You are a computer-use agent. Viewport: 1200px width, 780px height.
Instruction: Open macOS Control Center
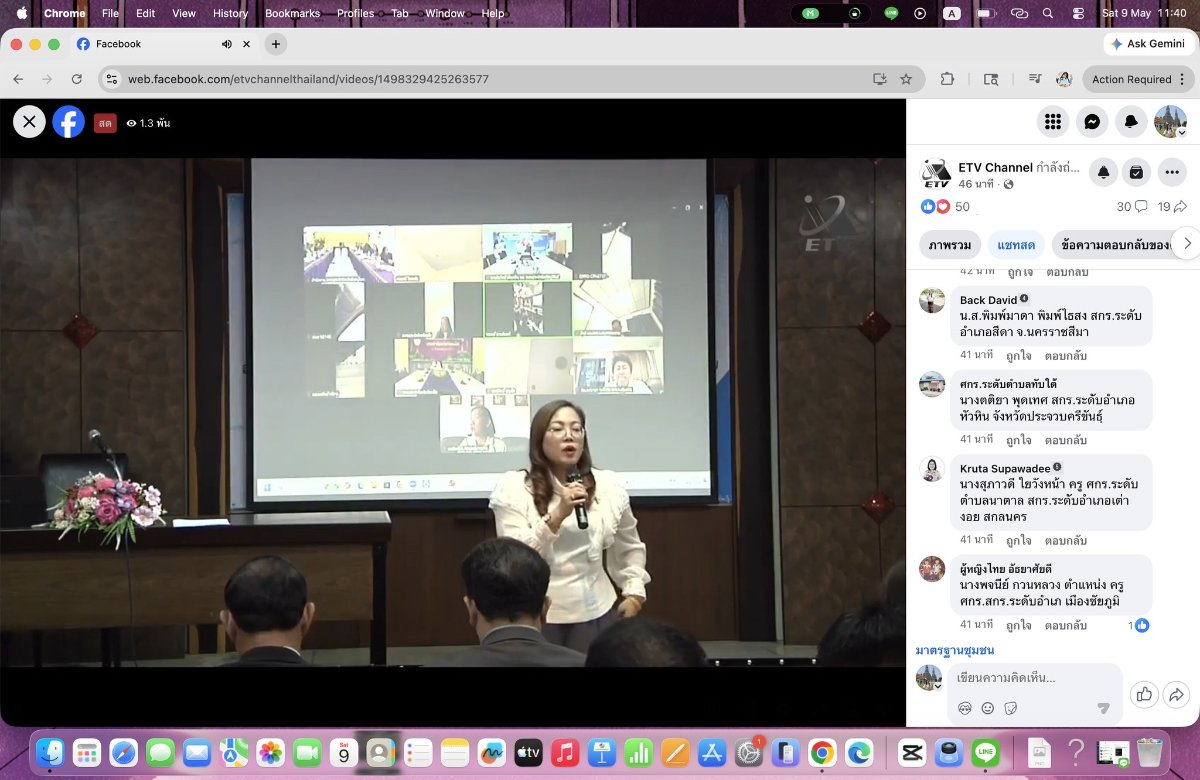click(1077, 13)
